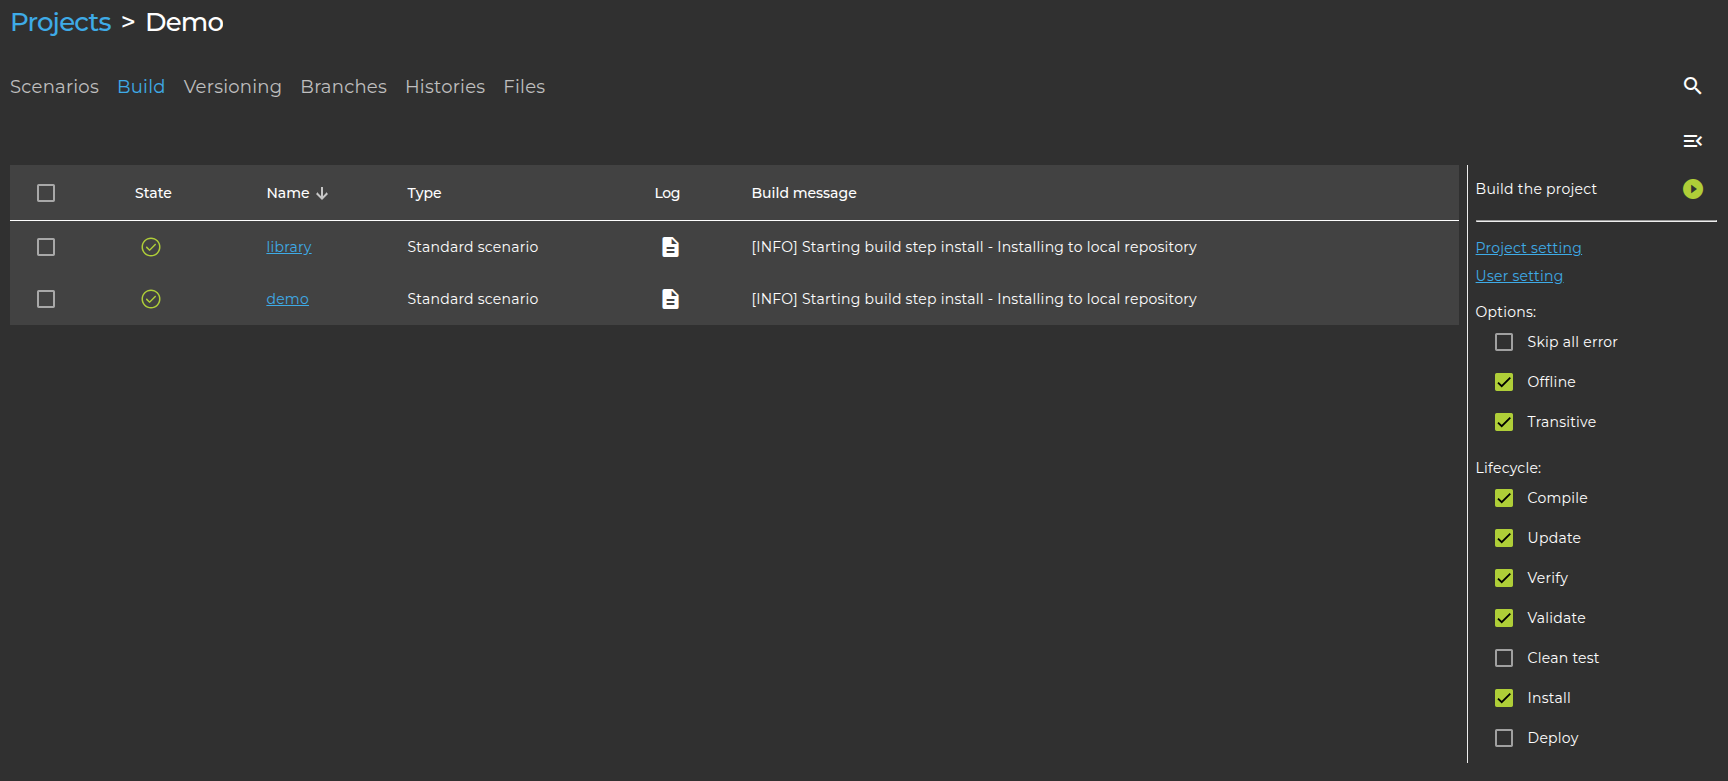Open log file icon for demo
1728x781 pixels.
point(670,299)
